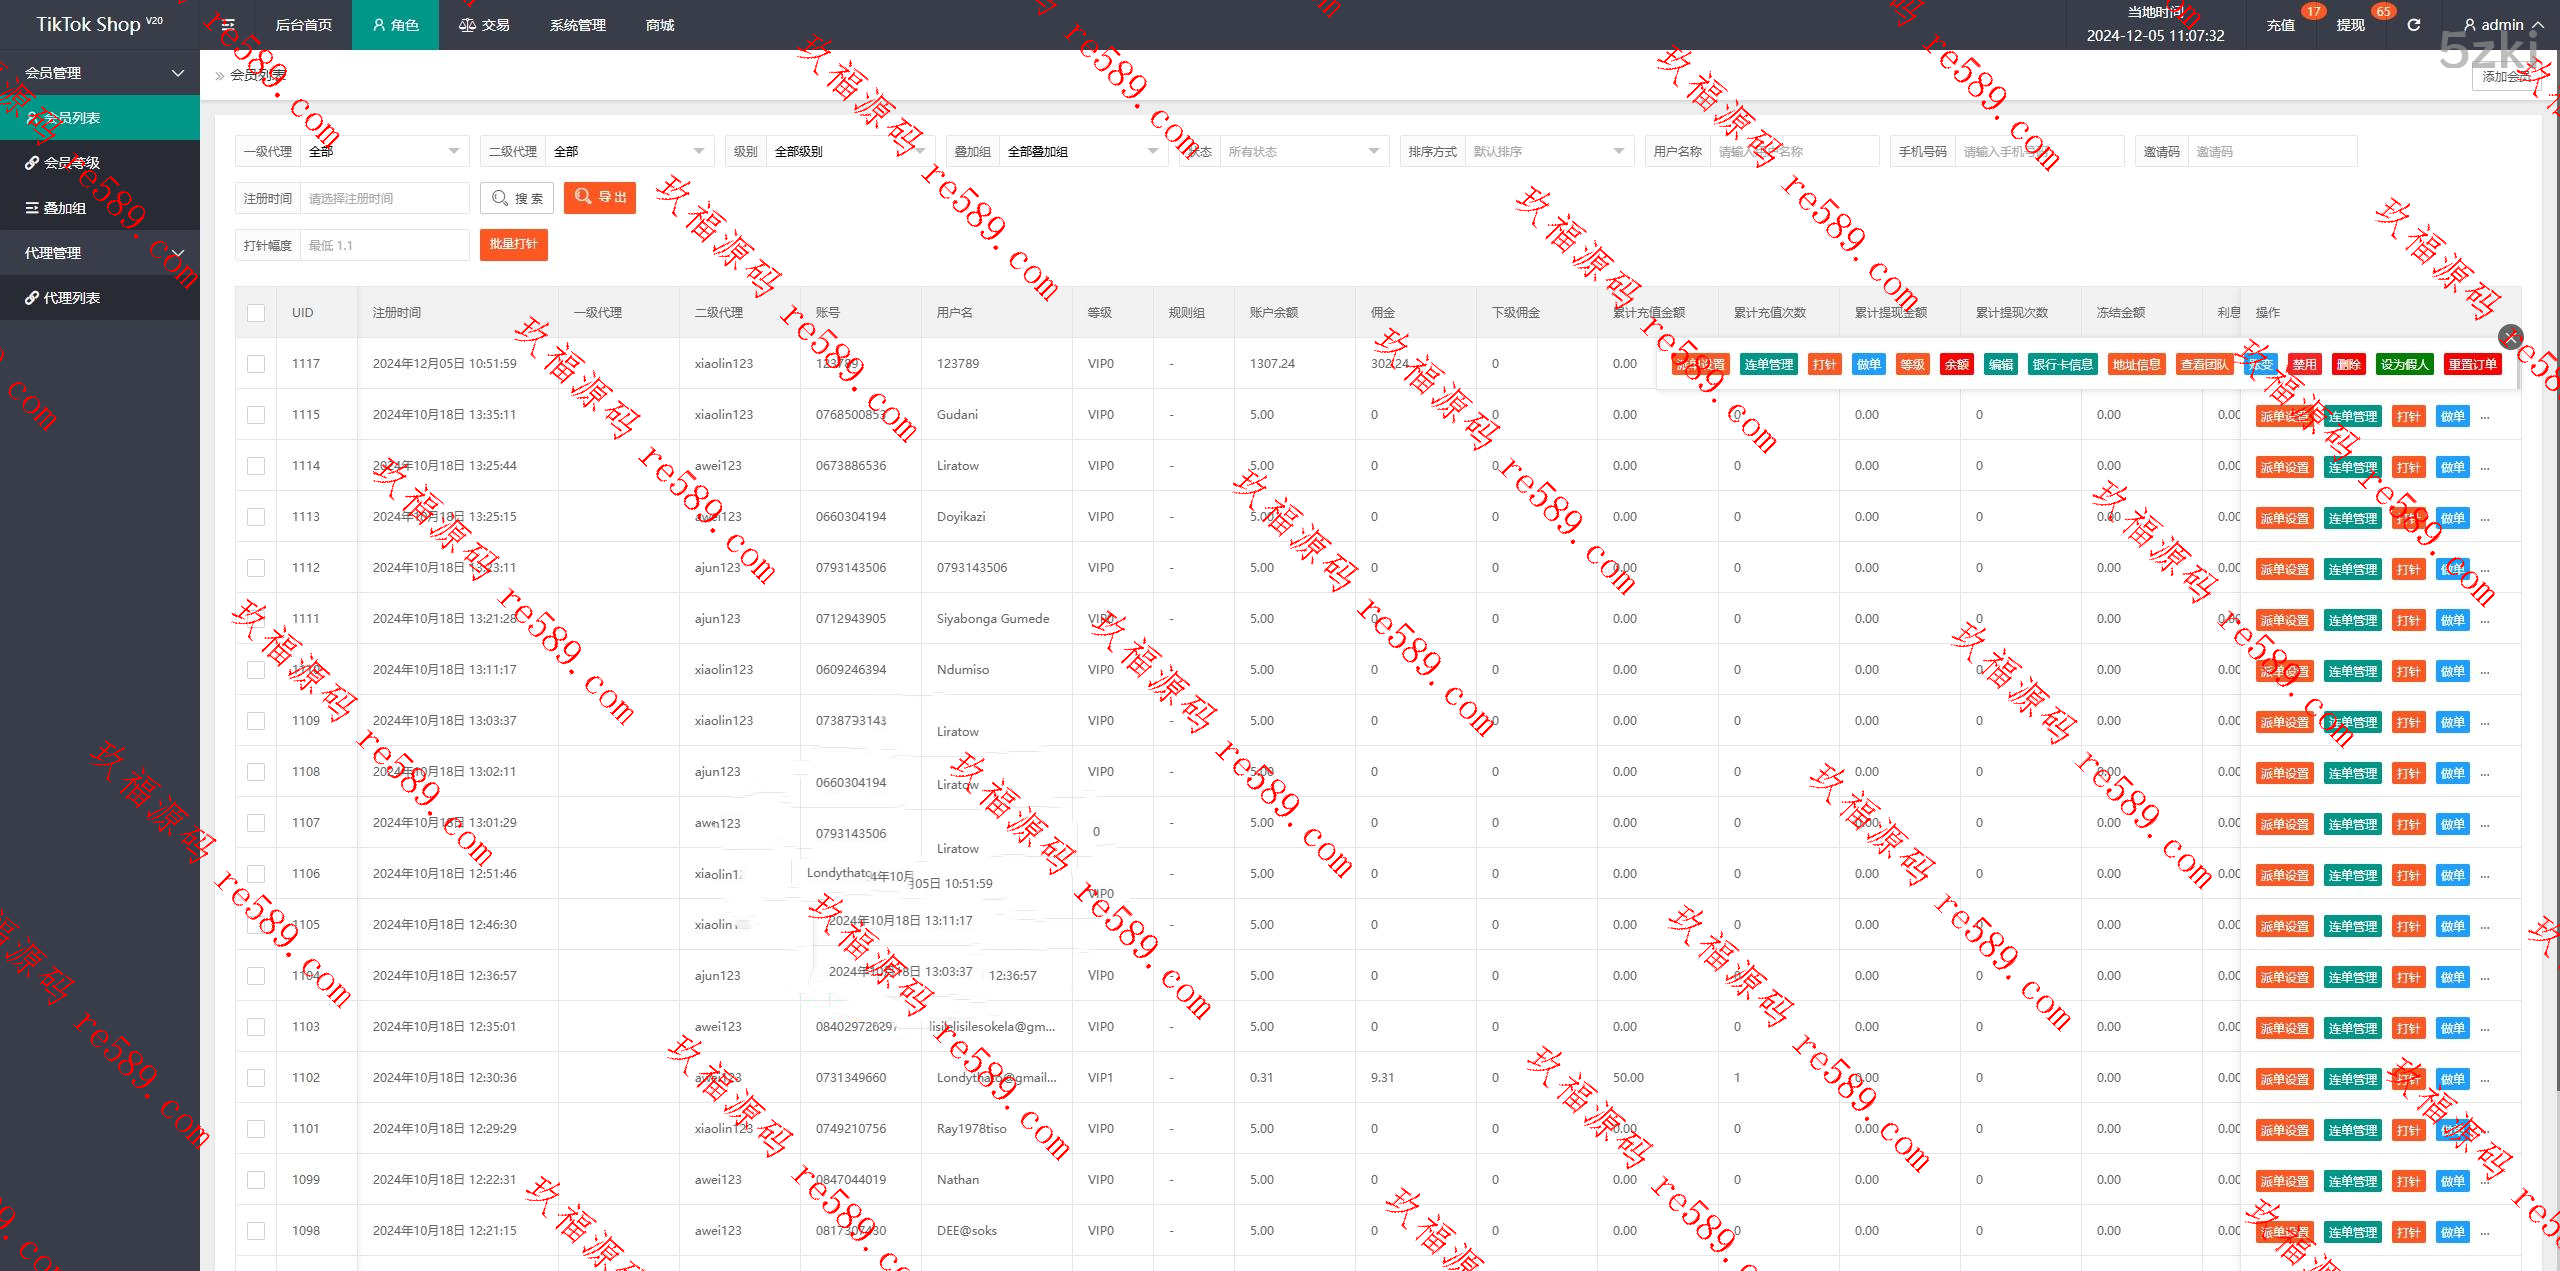Image resolution: width=2560 pixels, height=1271 pixels.
Task: Toggle the sidebar collapse hamburger icon
Action: pyautogui.click(x=228, y=25)
